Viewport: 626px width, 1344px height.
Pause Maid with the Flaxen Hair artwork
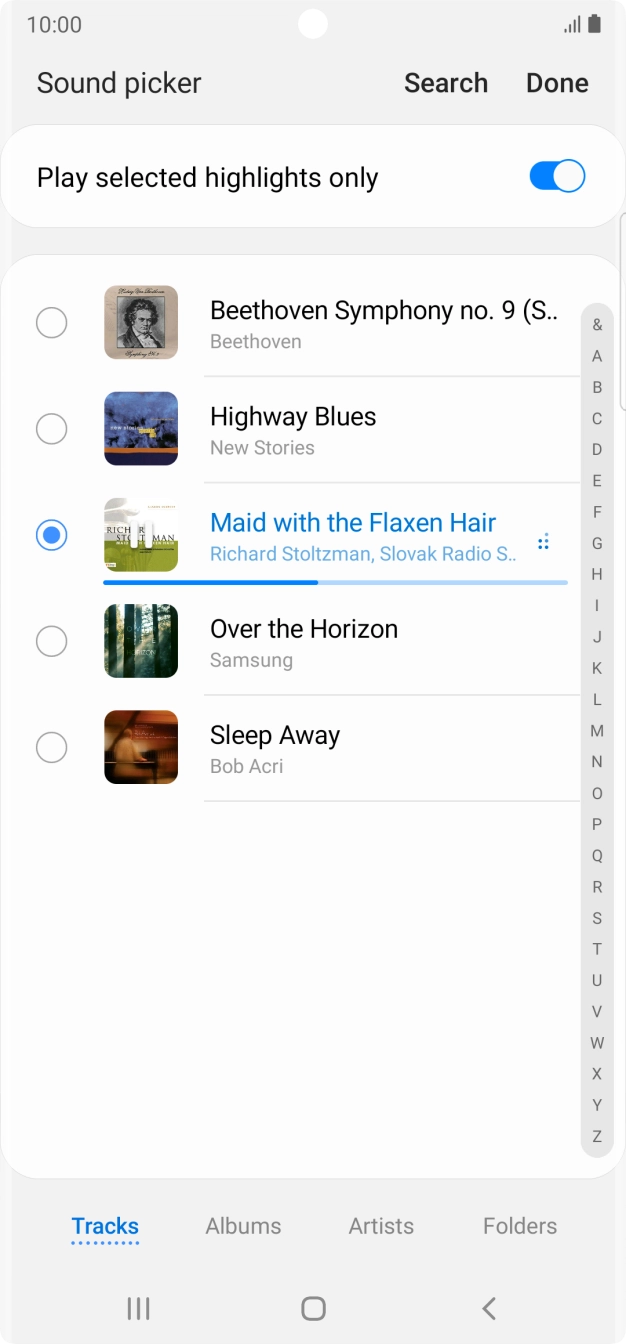(141, 535)
